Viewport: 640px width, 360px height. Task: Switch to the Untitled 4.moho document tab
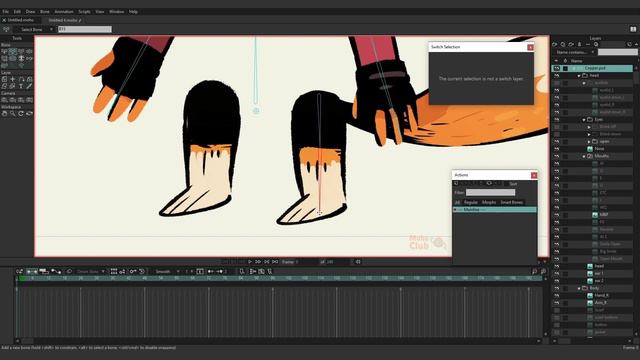(64, 20)
